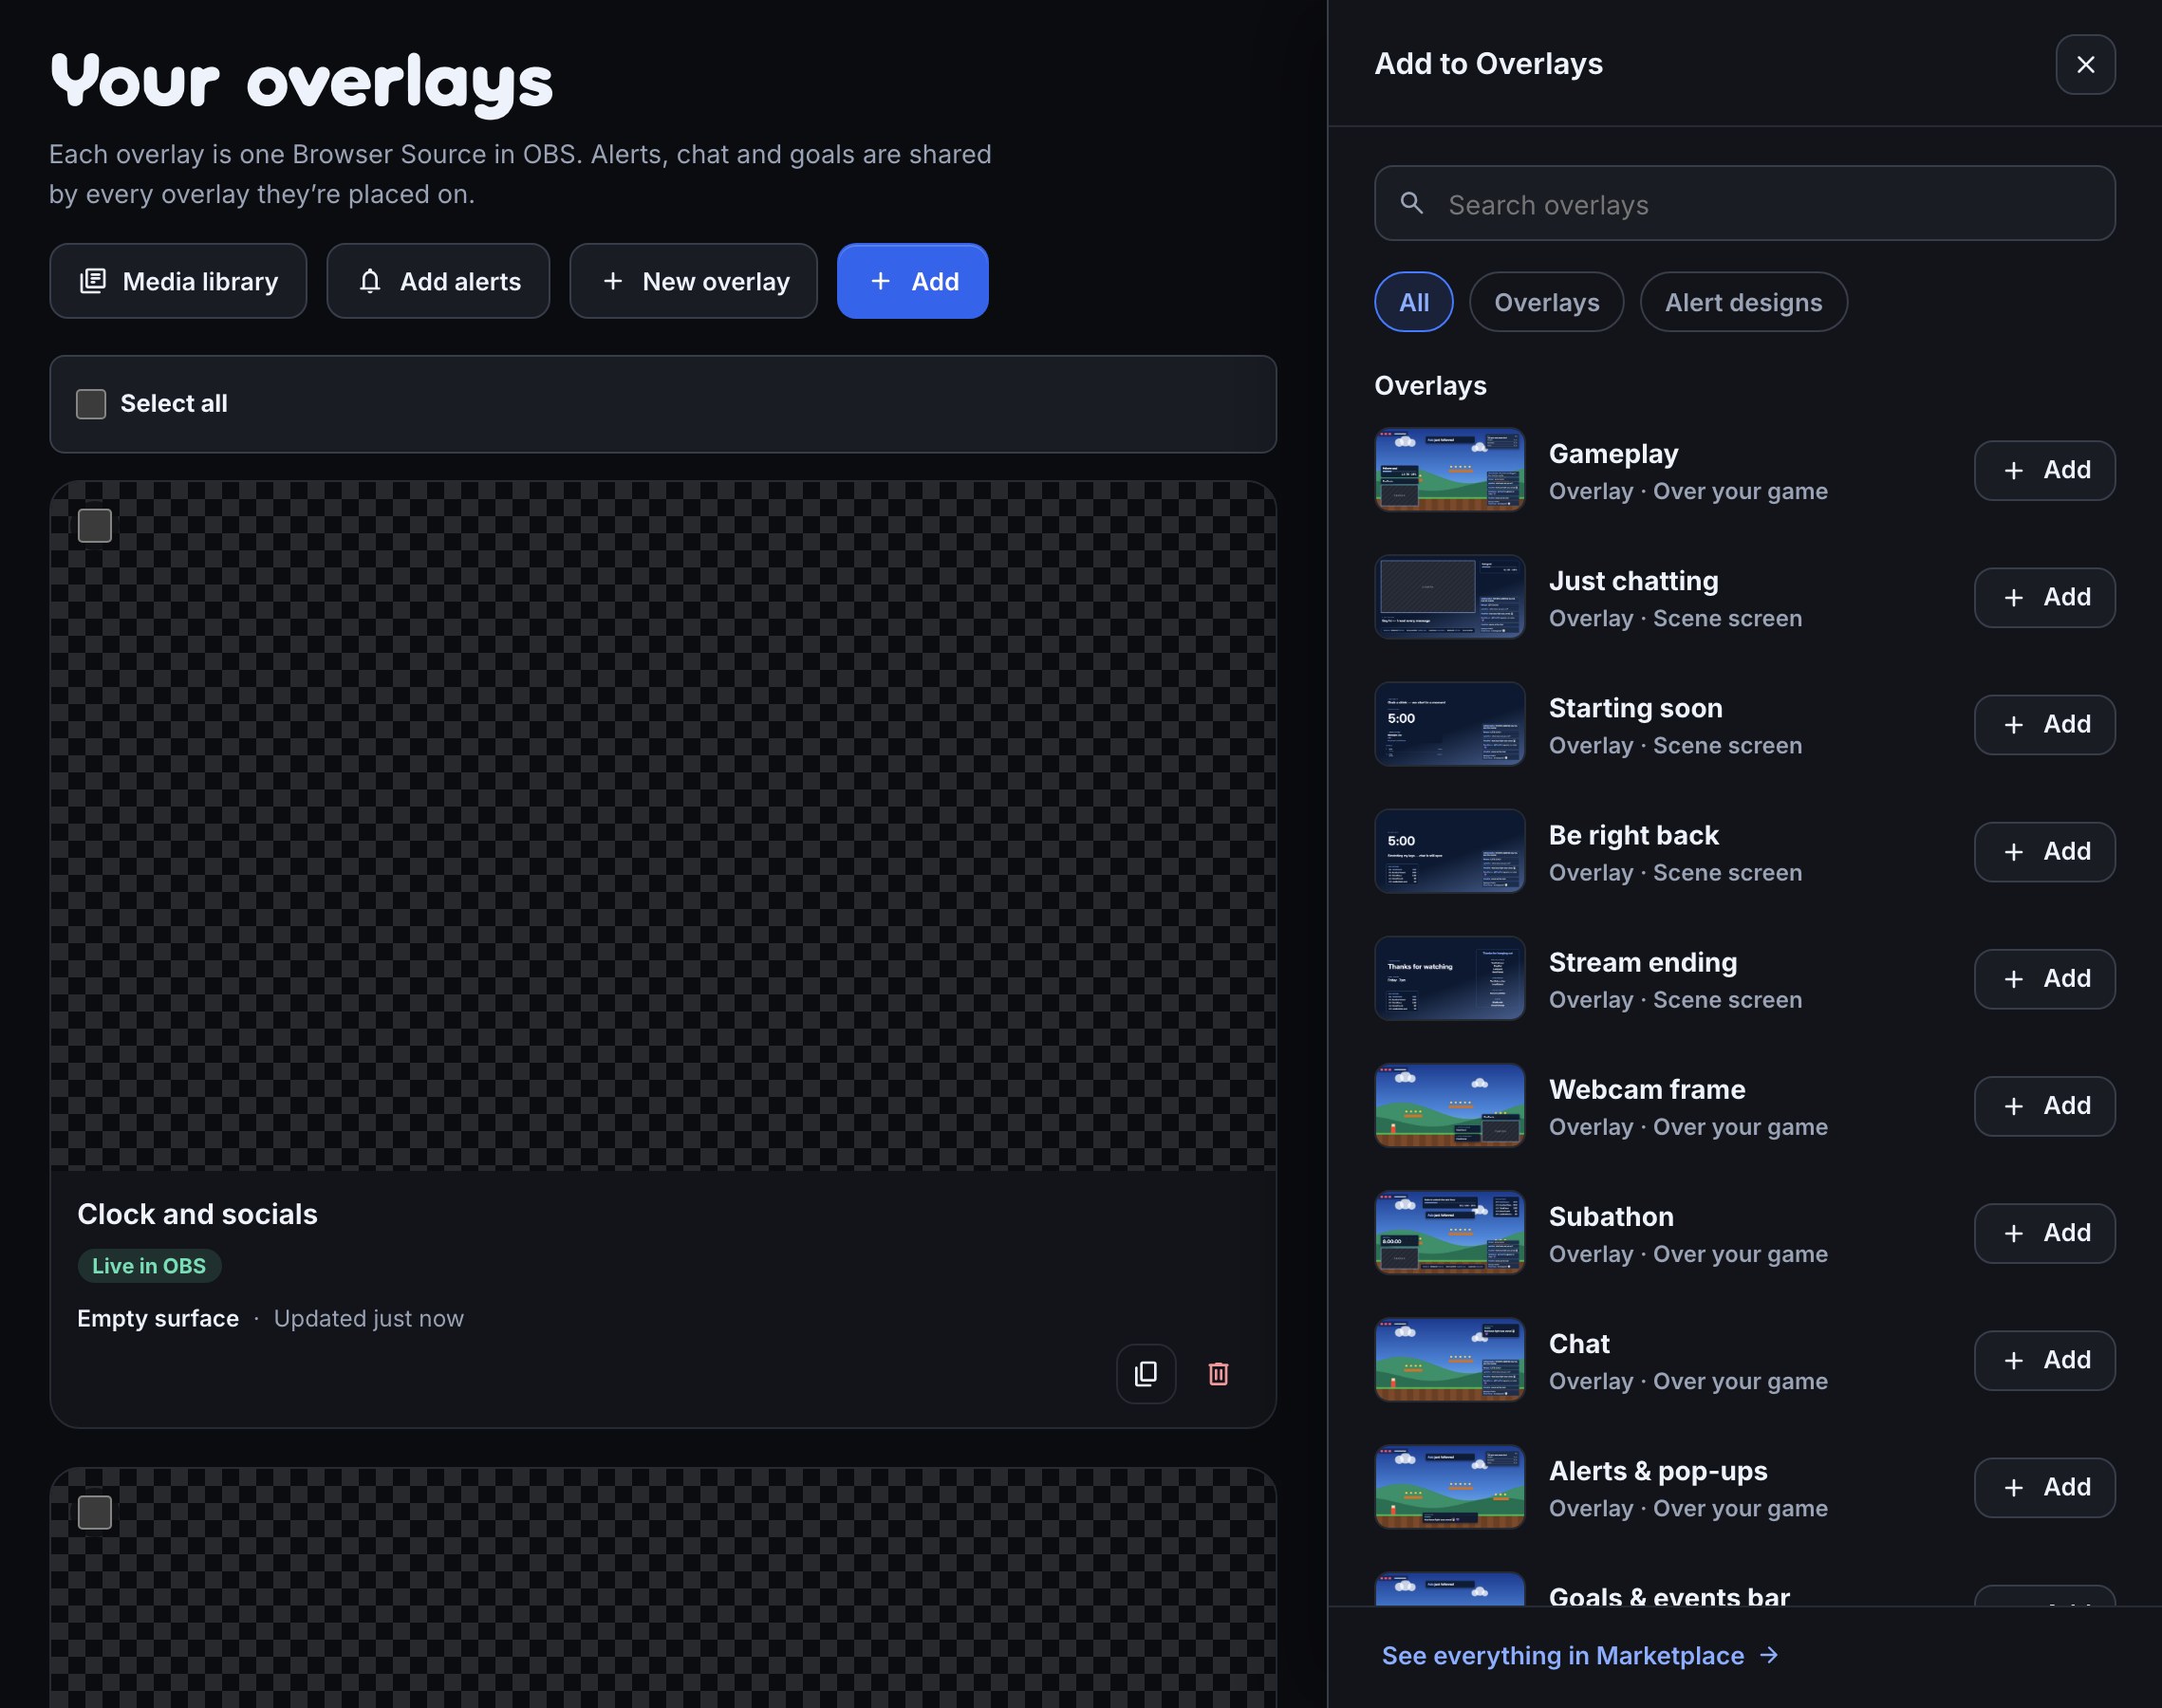
Task: Click the Live in OBS badge
Action: 149,1266
